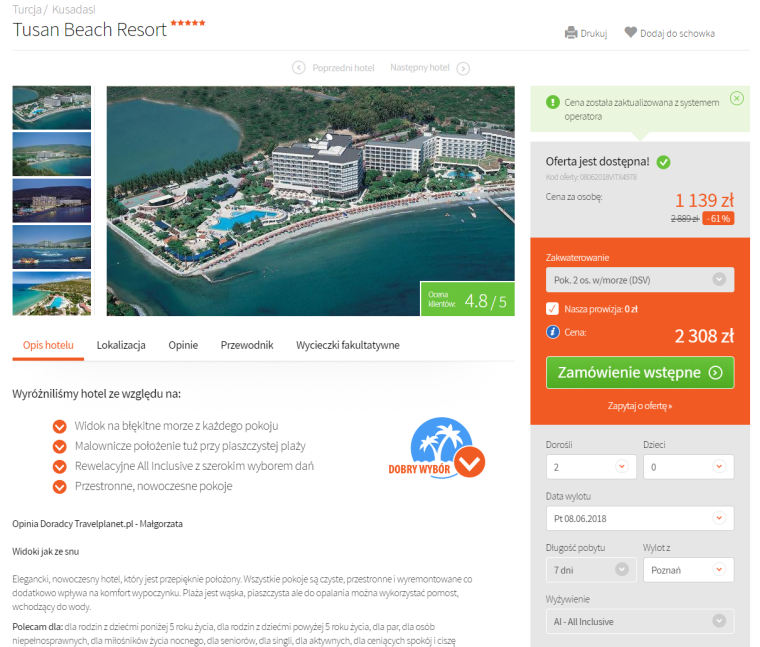Click the Kusadasi breadcrumb link
Image resolution: width=760 pixels, height=647 pixels.
(74, 9)
